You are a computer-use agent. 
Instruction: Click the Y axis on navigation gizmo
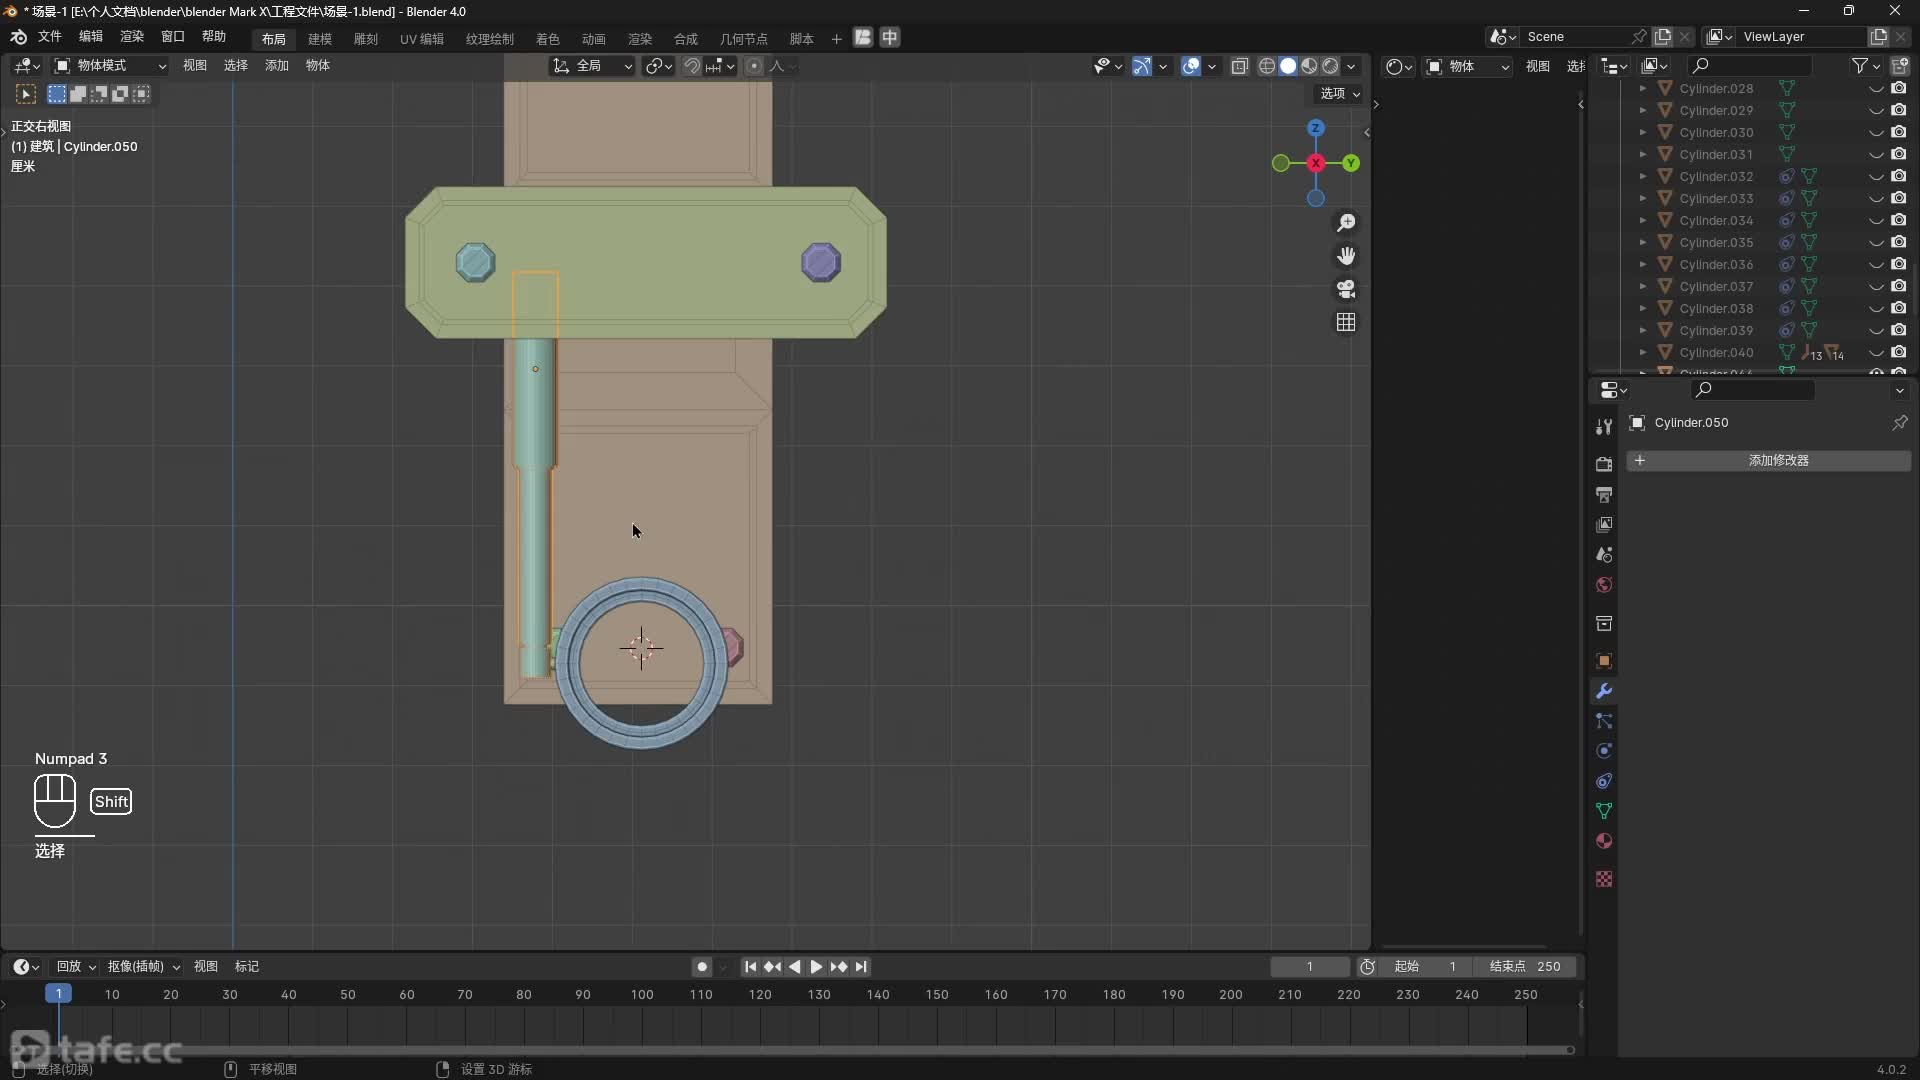coord(1351,163)
